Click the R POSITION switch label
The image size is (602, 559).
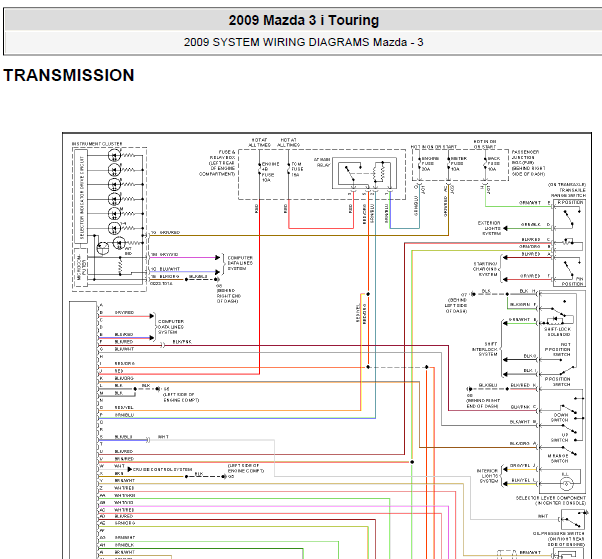point(570,202)
